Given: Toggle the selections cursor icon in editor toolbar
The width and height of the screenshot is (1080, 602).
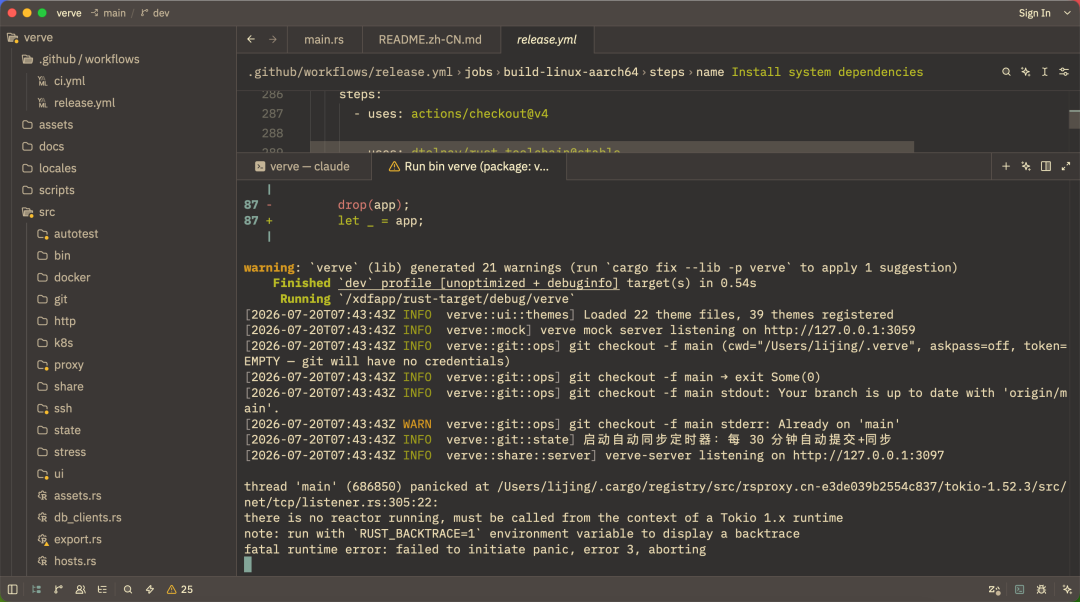Looking at the screenshot, I should [x=1045, y=72].
